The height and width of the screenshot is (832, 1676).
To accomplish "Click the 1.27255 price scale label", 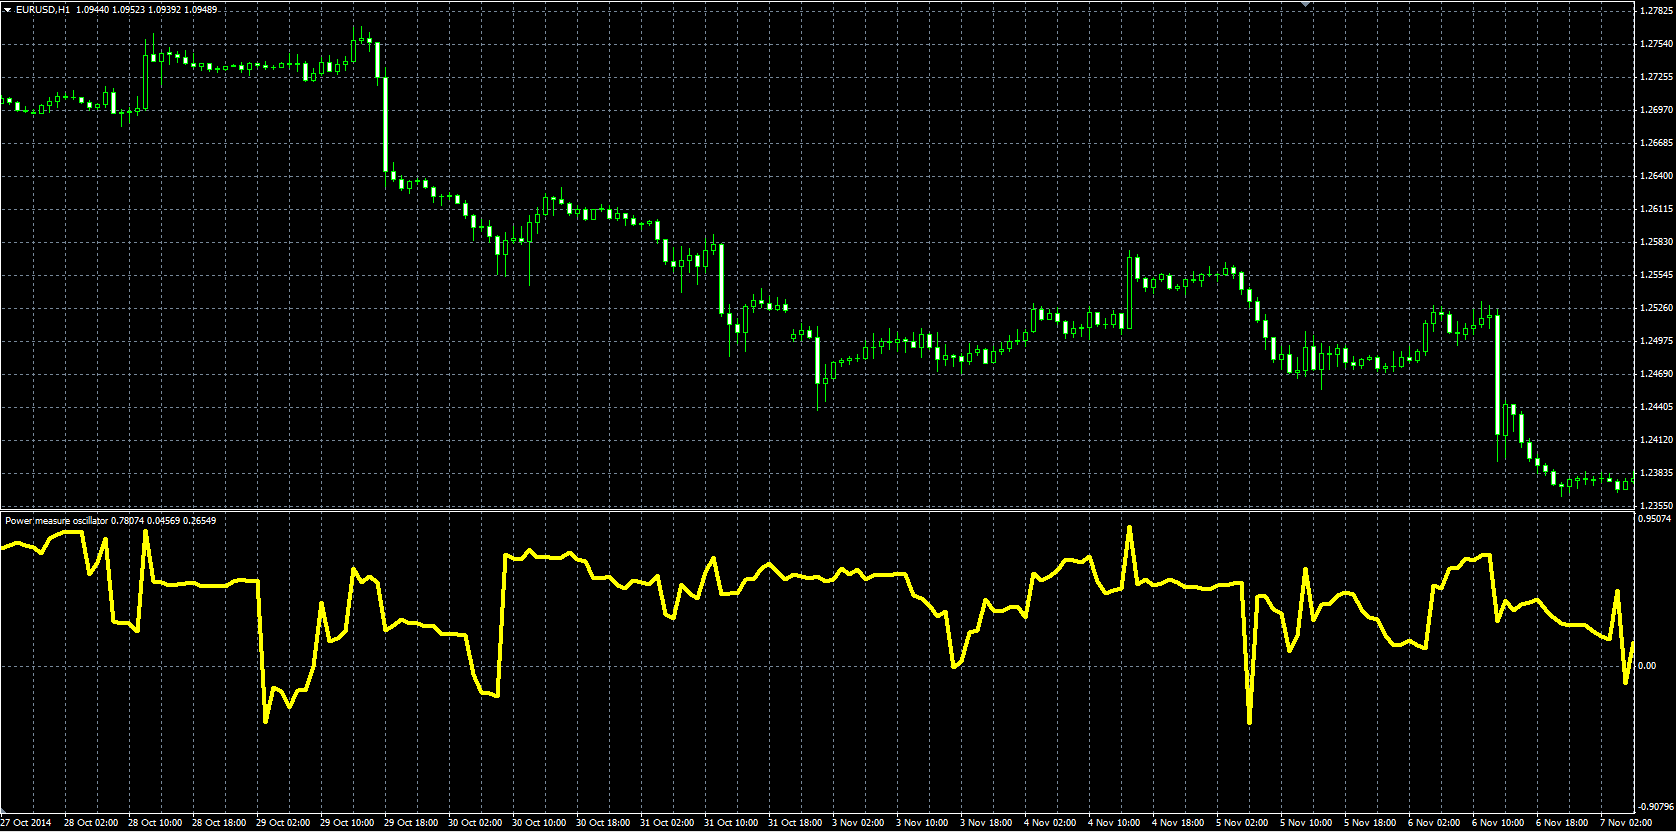I will point(1657,77).
